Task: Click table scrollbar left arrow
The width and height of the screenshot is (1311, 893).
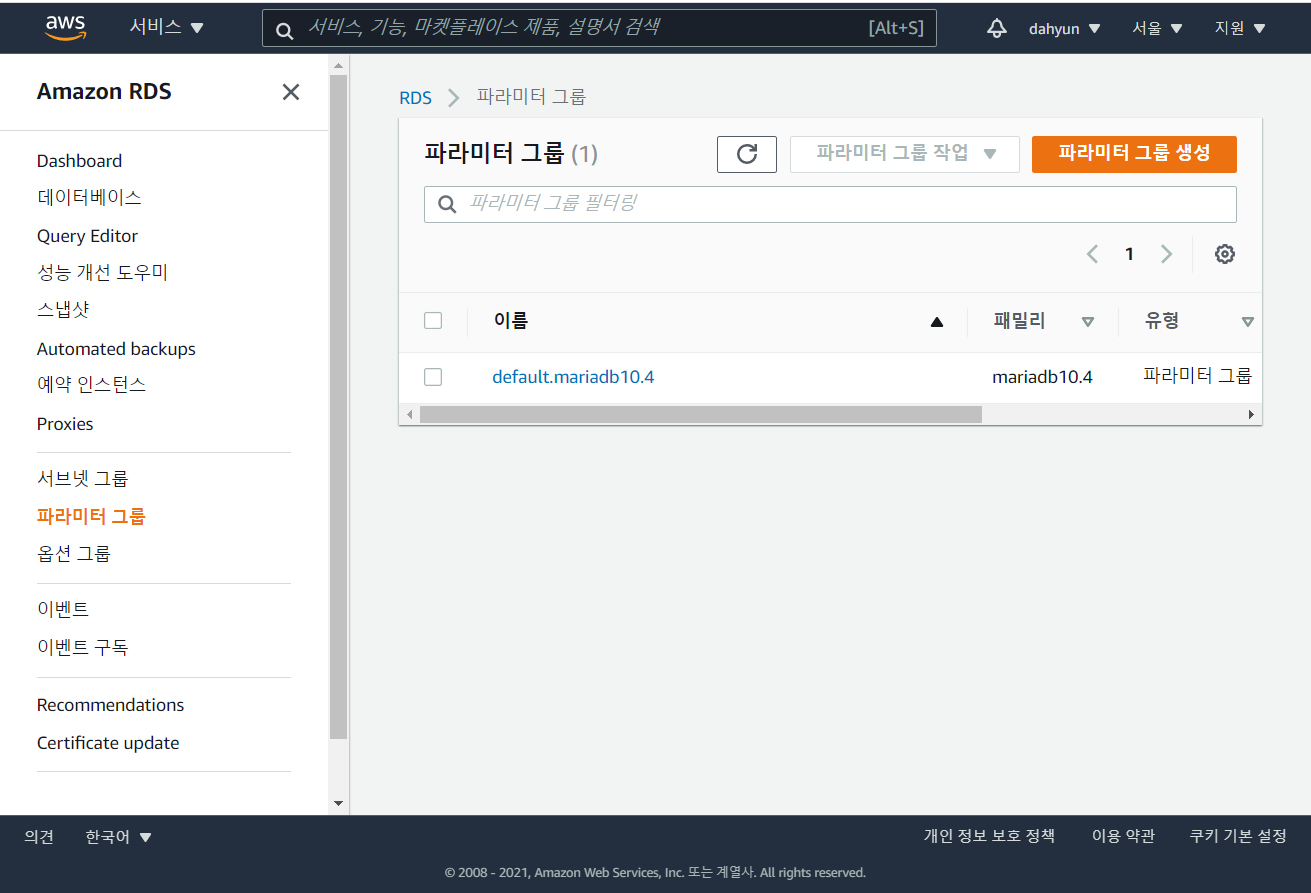Action: pyautogui.click(x=408, y=414)
